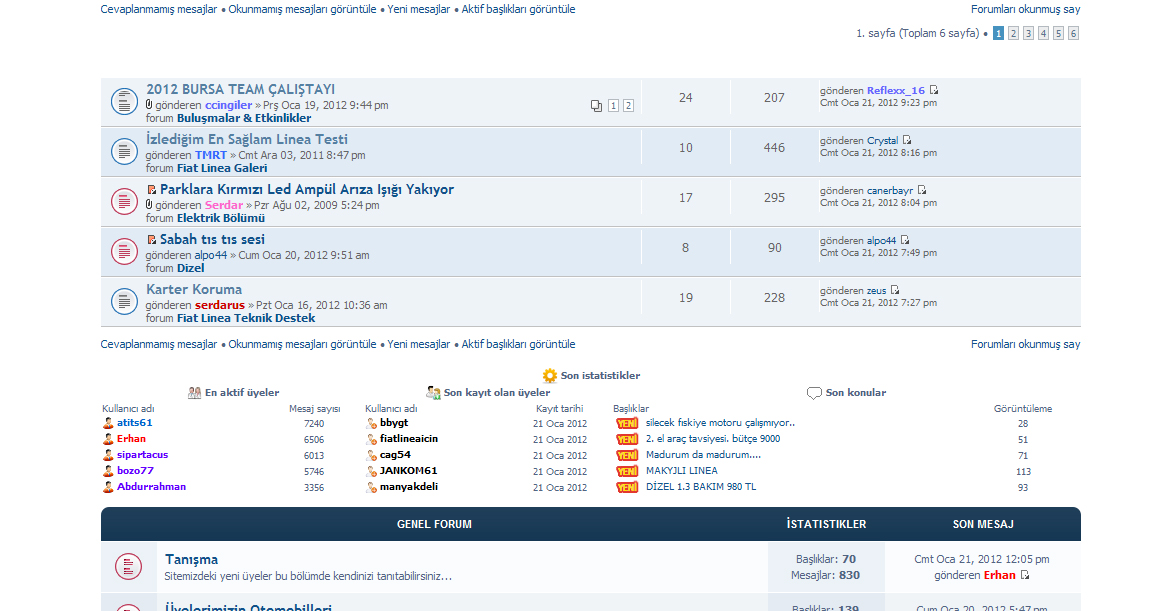This screenshot has width=1150, height=611.
Task: Click attachment paperclip in Parklara Kırmızı Led row
Action: tap(149, 205)
